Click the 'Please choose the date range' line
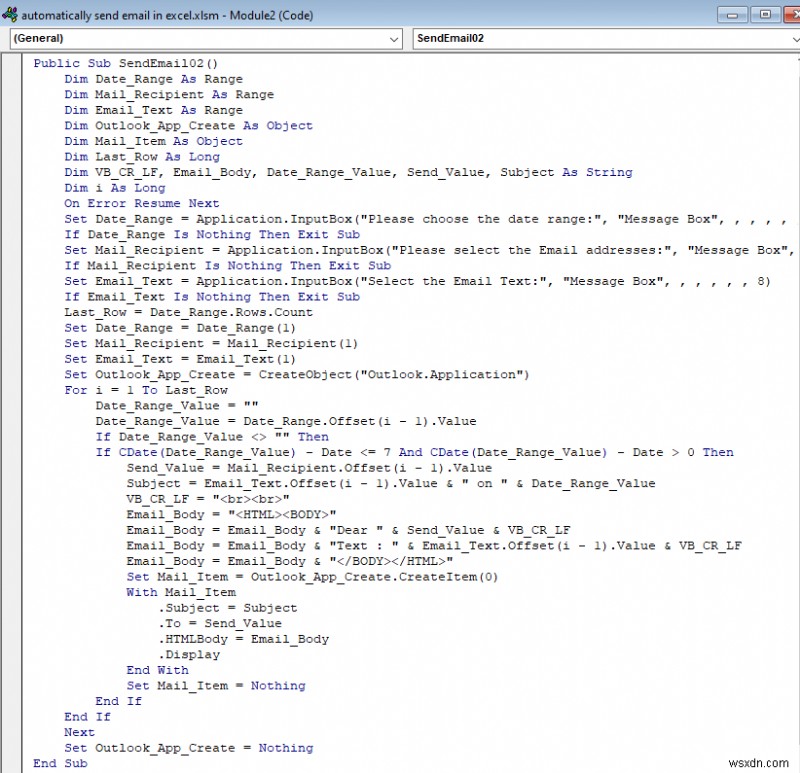Screen dimensions: 800x773 tap(426, 219)
